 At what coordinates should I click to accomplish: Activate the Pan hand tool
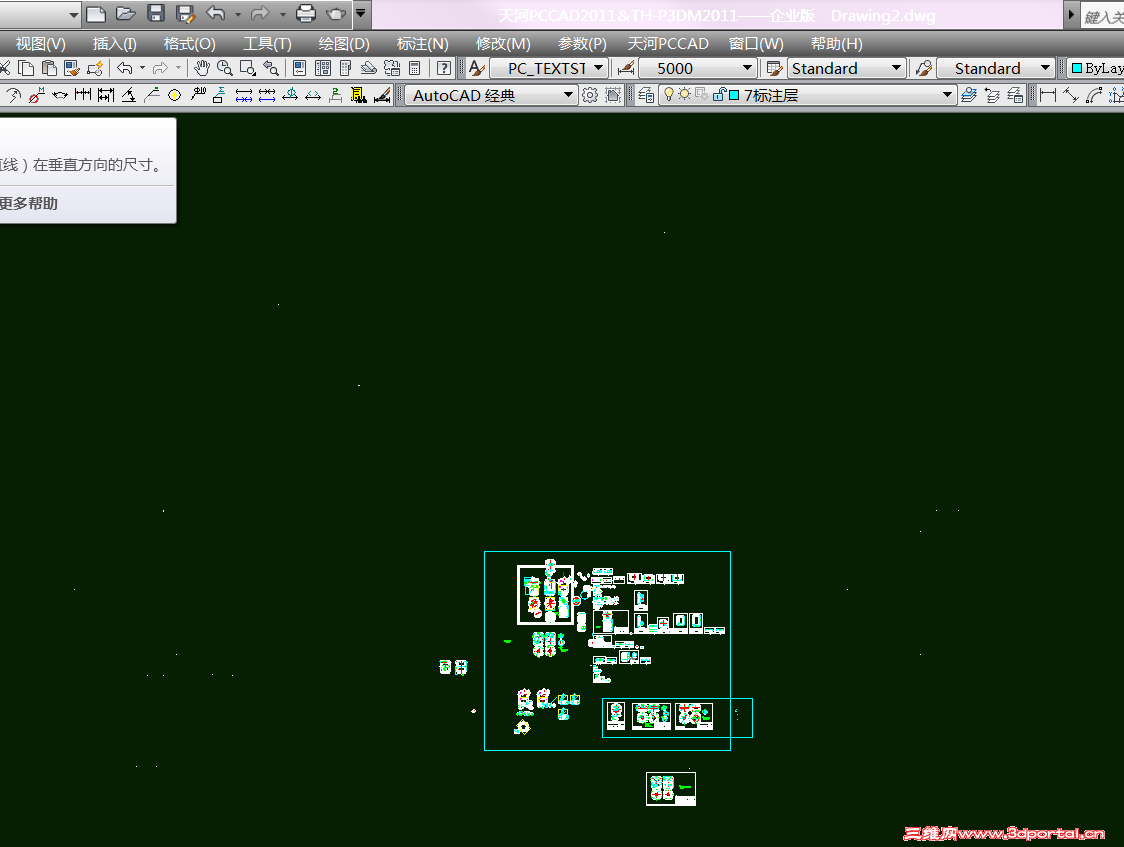(202, 68)
